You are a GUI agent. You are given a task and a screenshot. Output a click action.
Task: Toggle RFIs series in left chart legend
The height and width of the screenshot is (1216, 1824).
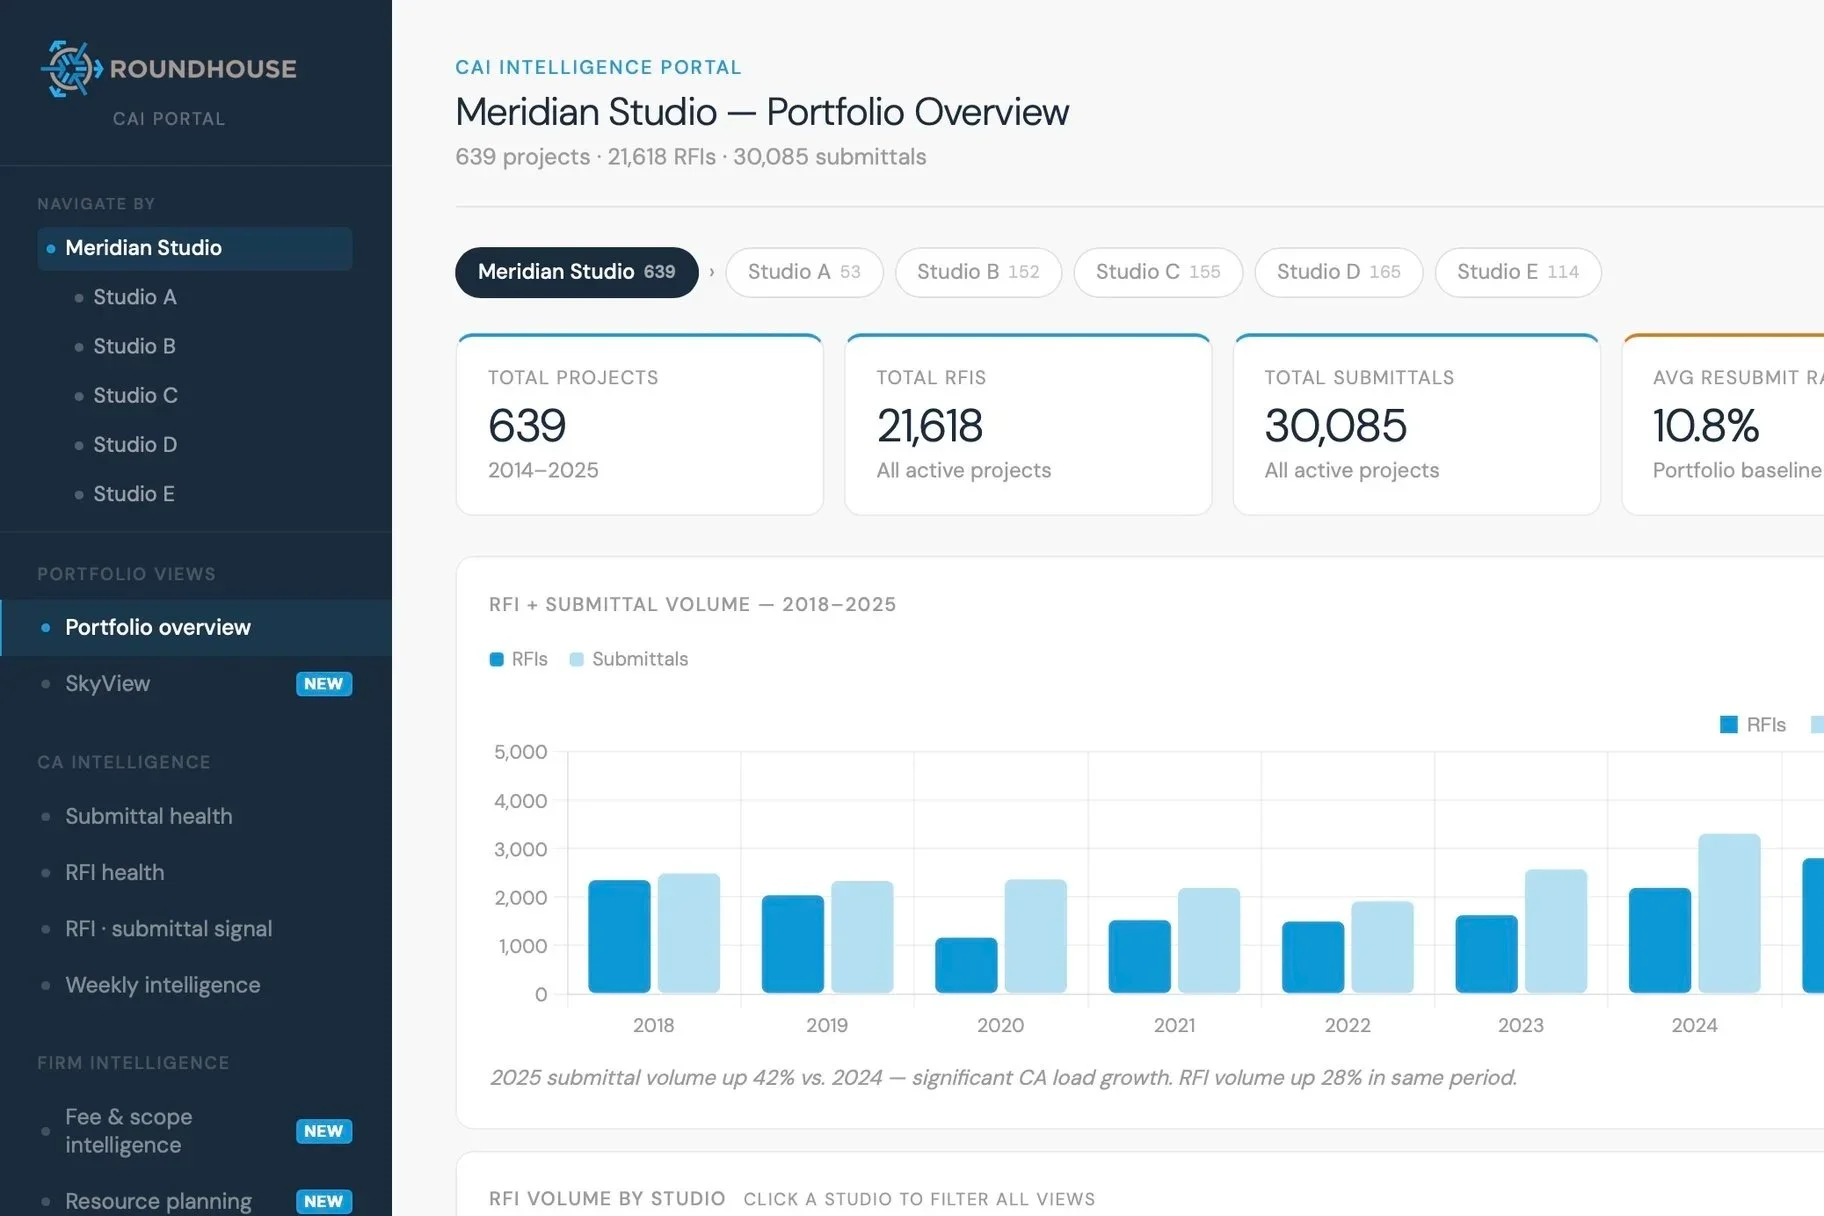click(519, 659)
